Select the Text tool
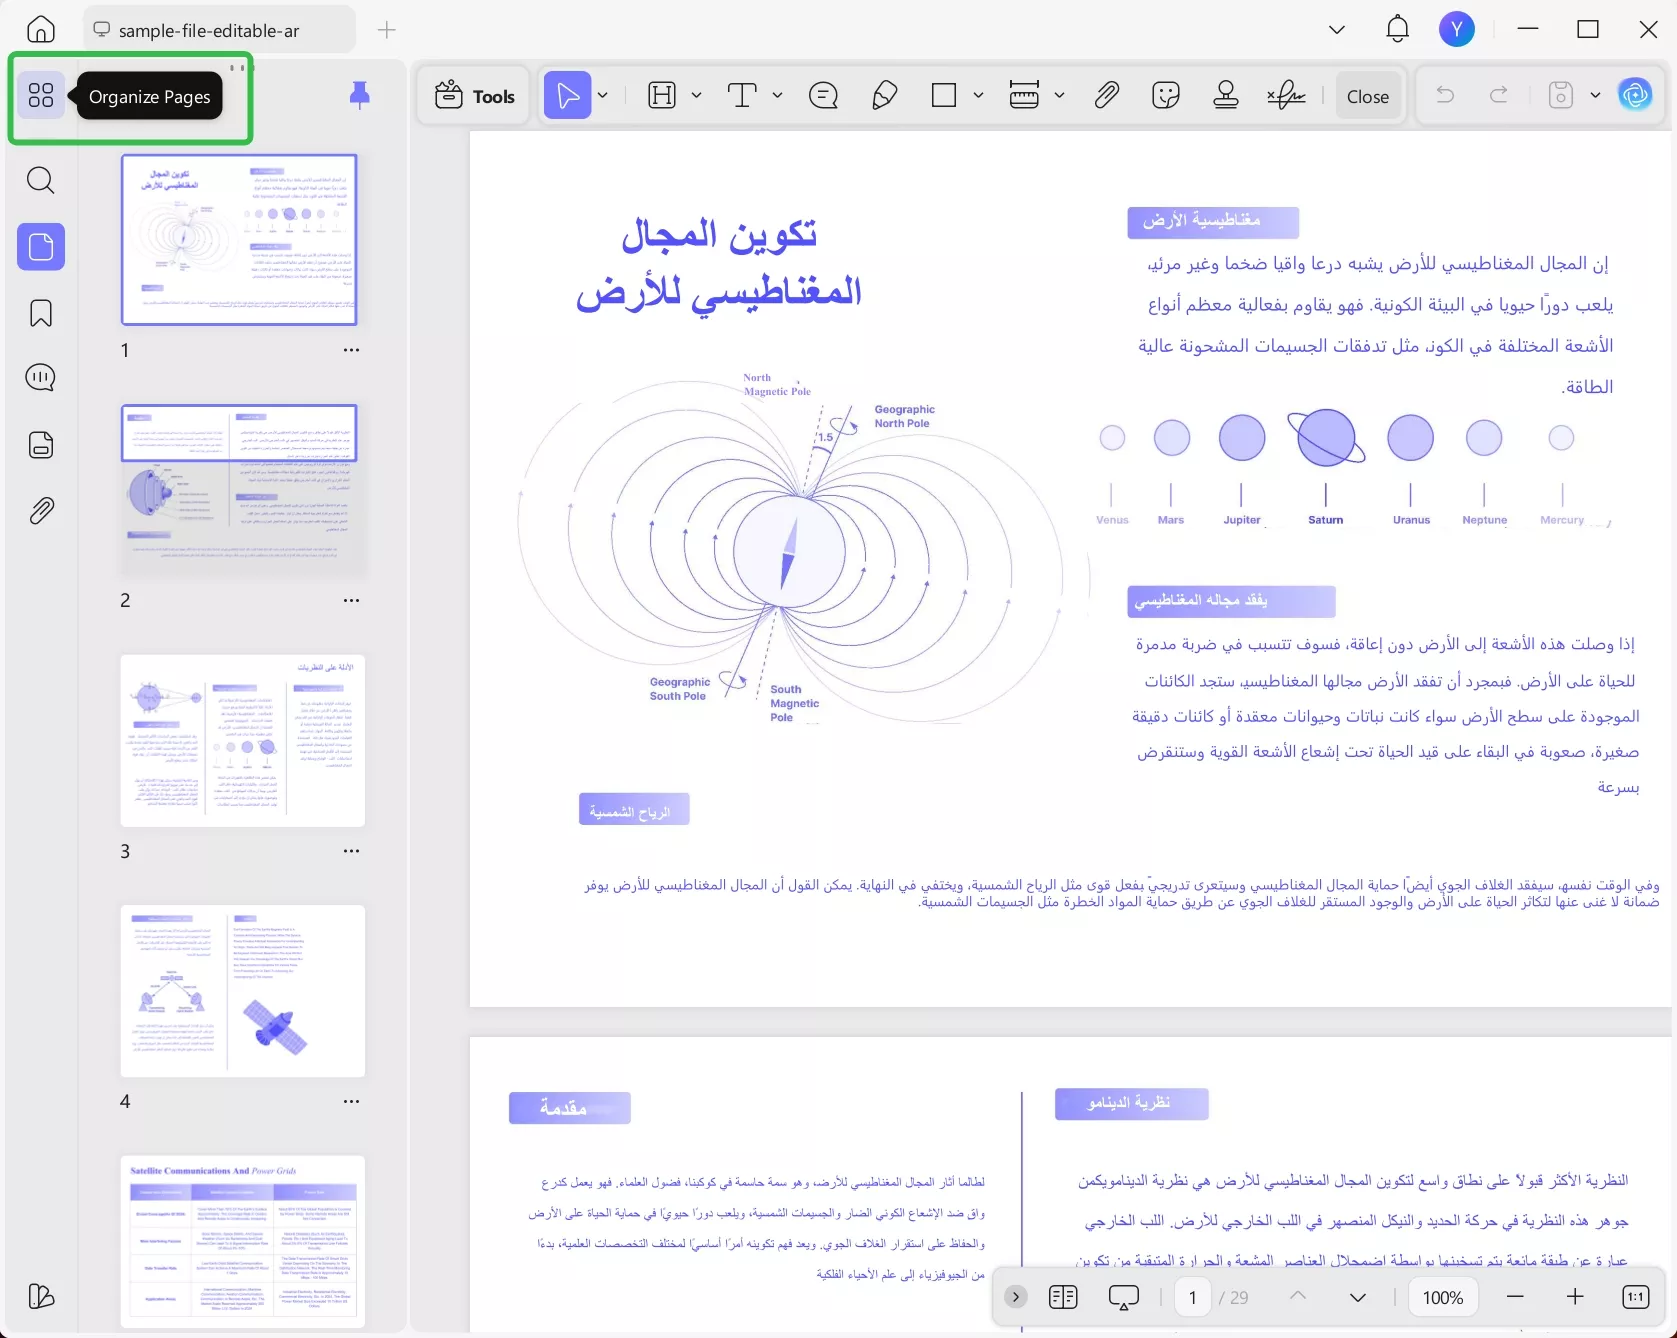 coord(742,95)
